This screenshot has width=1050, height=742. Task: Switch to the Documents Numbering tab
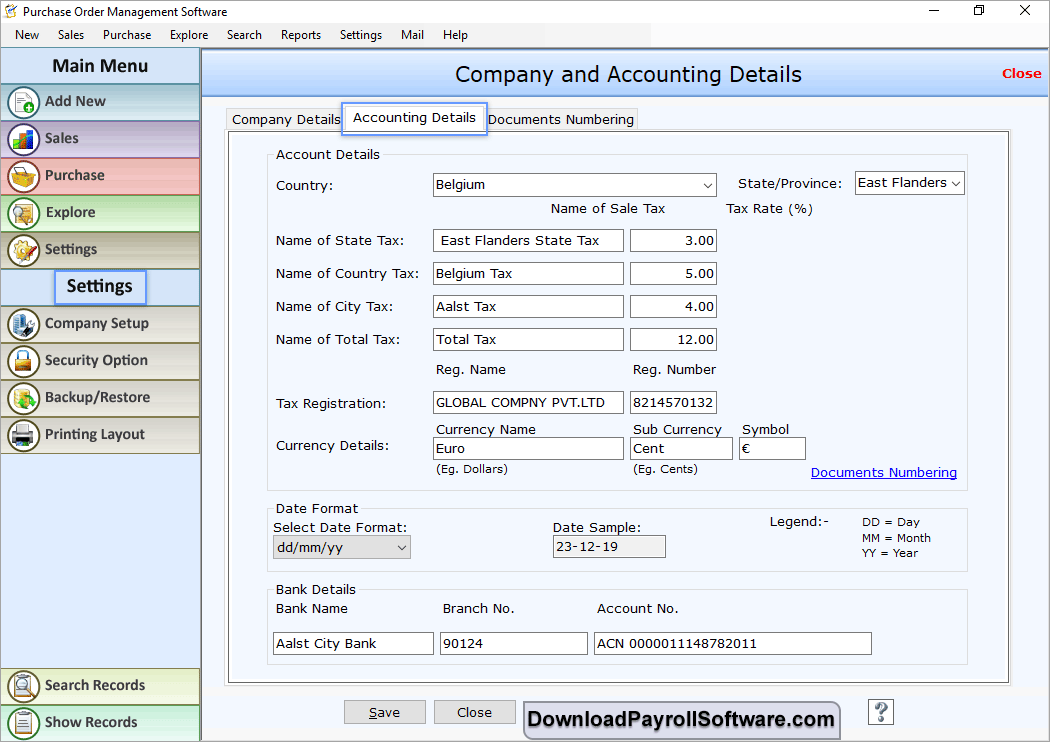point(561,119)
